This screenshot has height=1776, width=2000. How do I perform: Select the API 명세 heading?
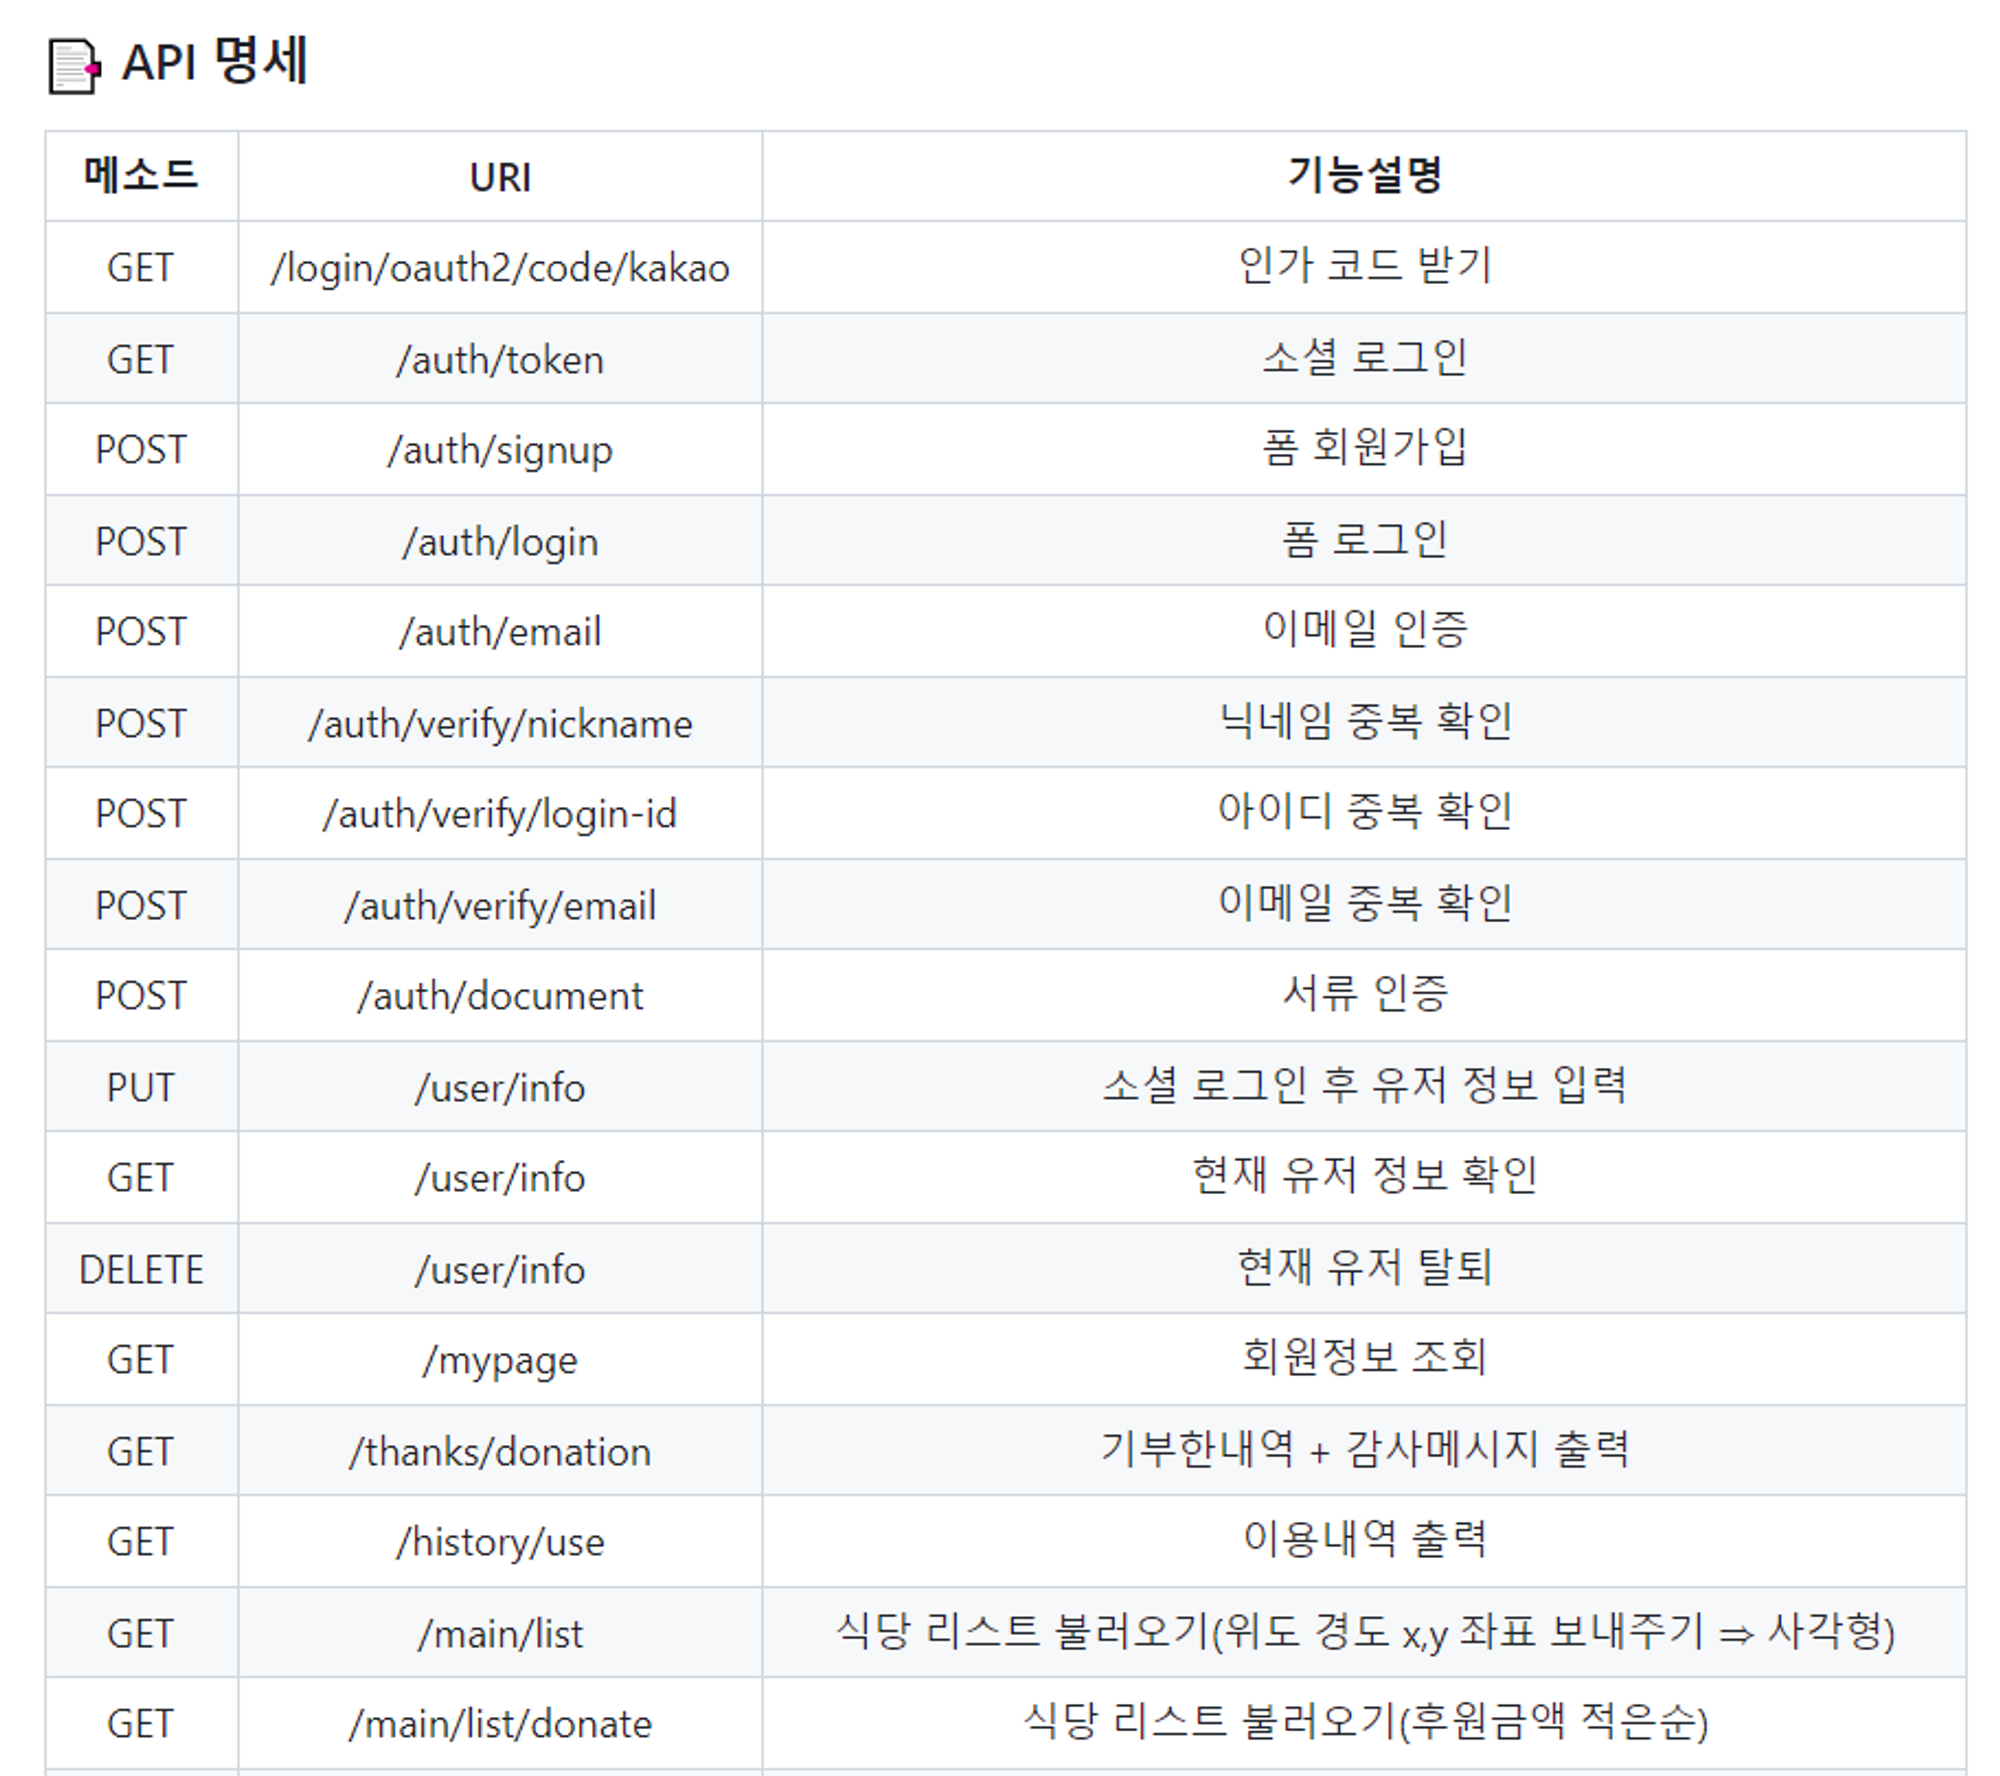click(210, 64)
